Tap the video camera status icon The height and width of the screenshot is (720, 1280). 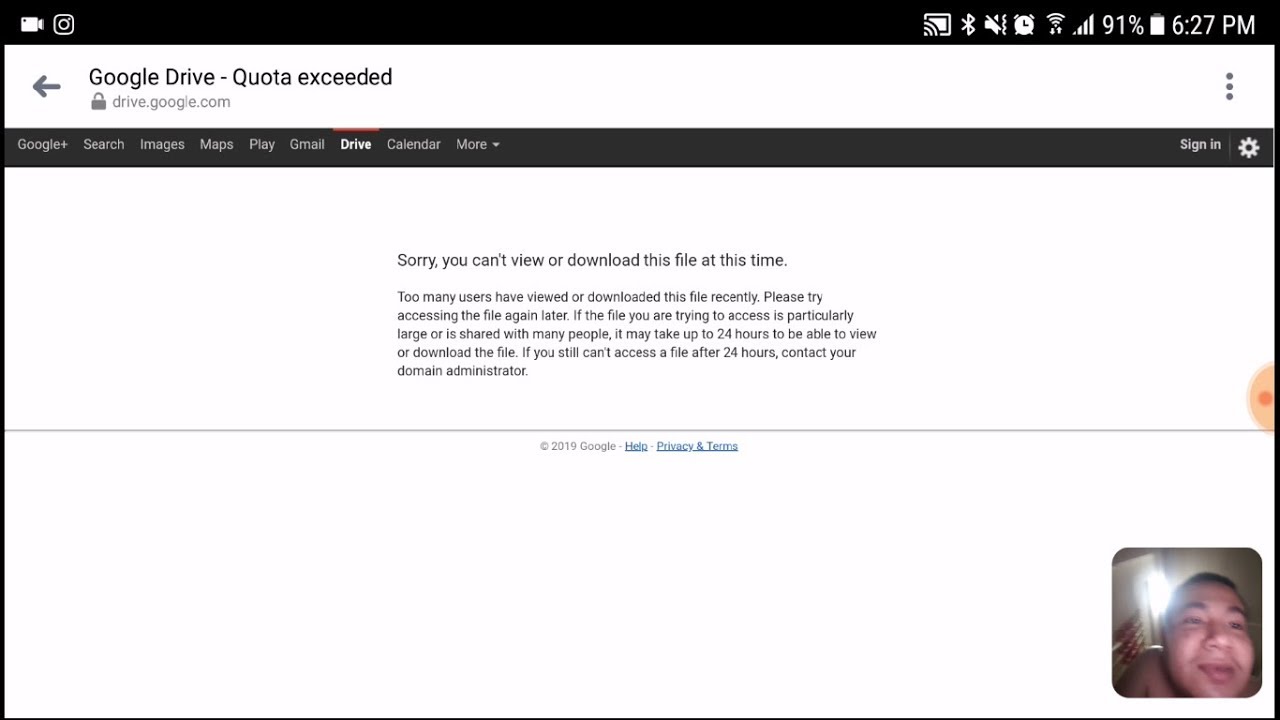pos(32,24)
